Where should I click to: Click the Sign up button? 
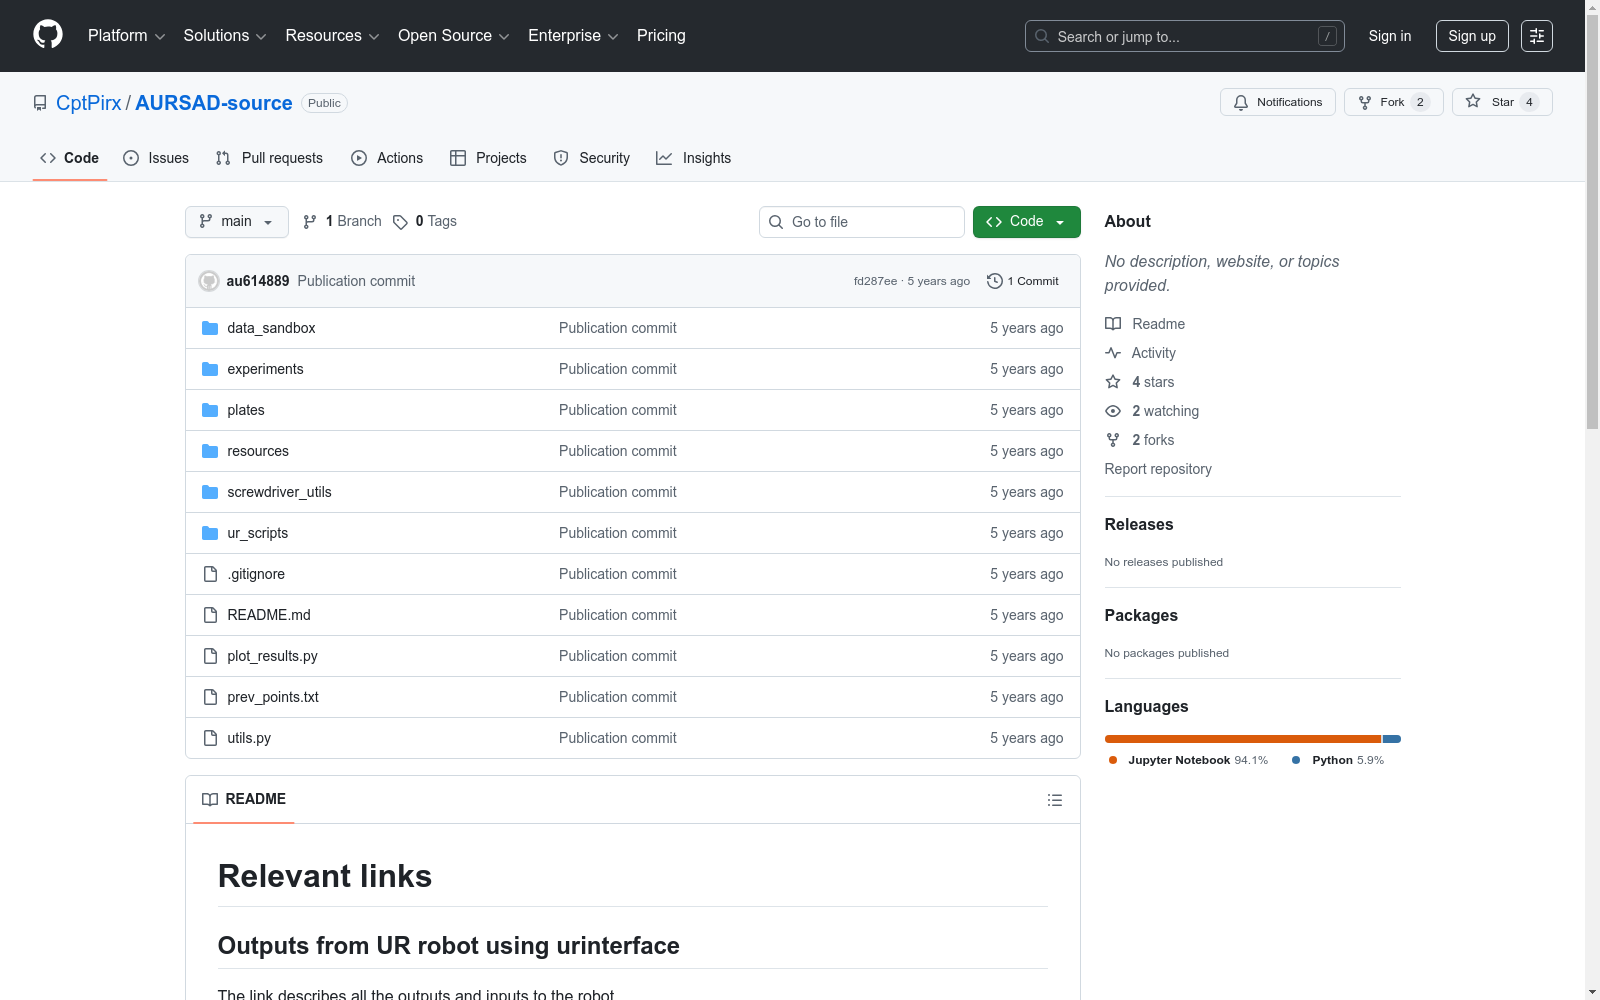tap(1472, 36)
